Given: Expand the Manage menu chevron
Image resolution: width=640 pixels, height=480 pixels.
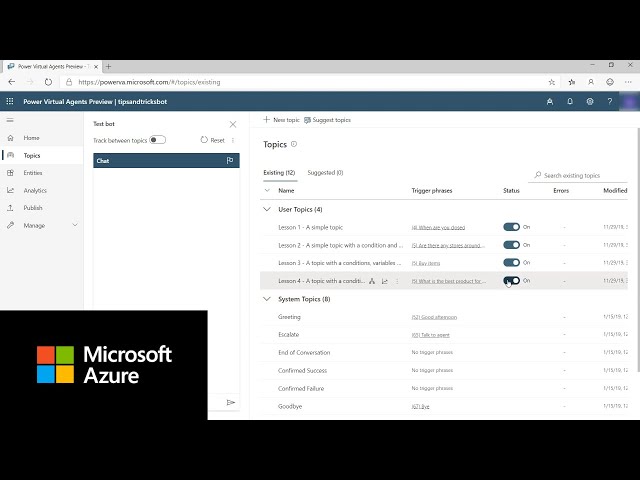Looking at the screenshot, I should click(75, 225).
